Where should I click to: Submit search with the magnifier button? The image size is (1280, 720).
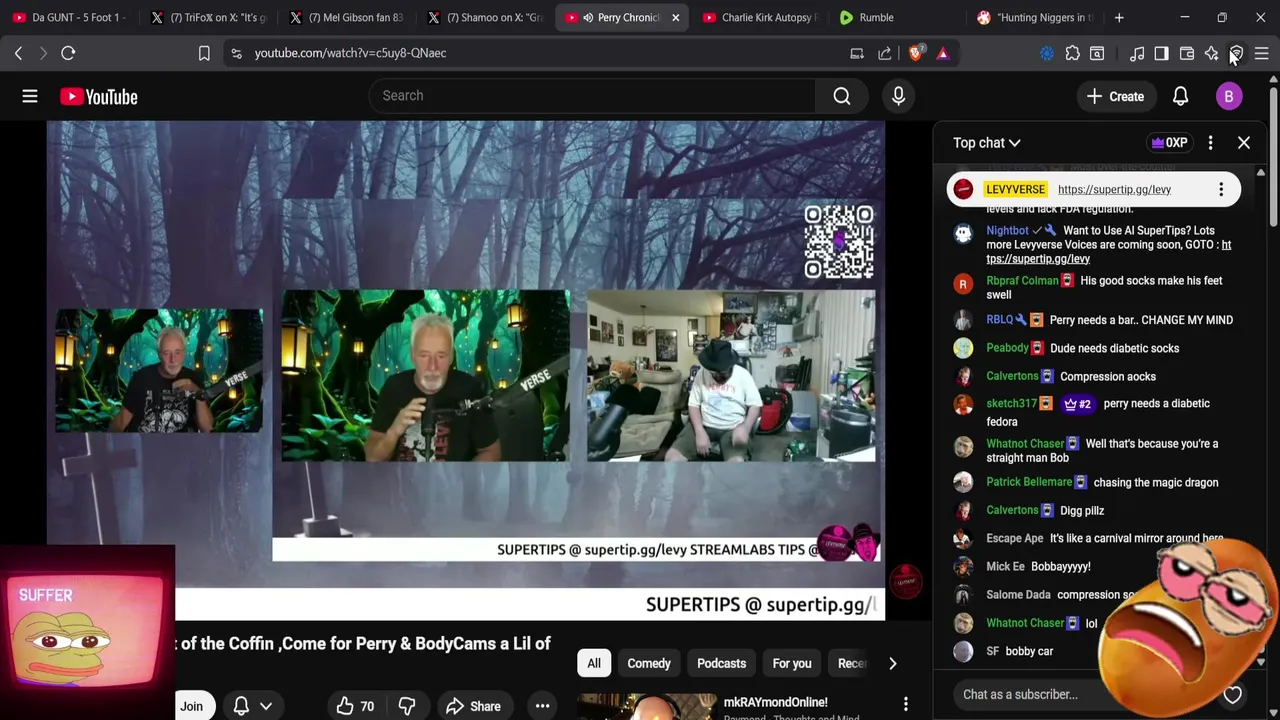tap(842, 96)
